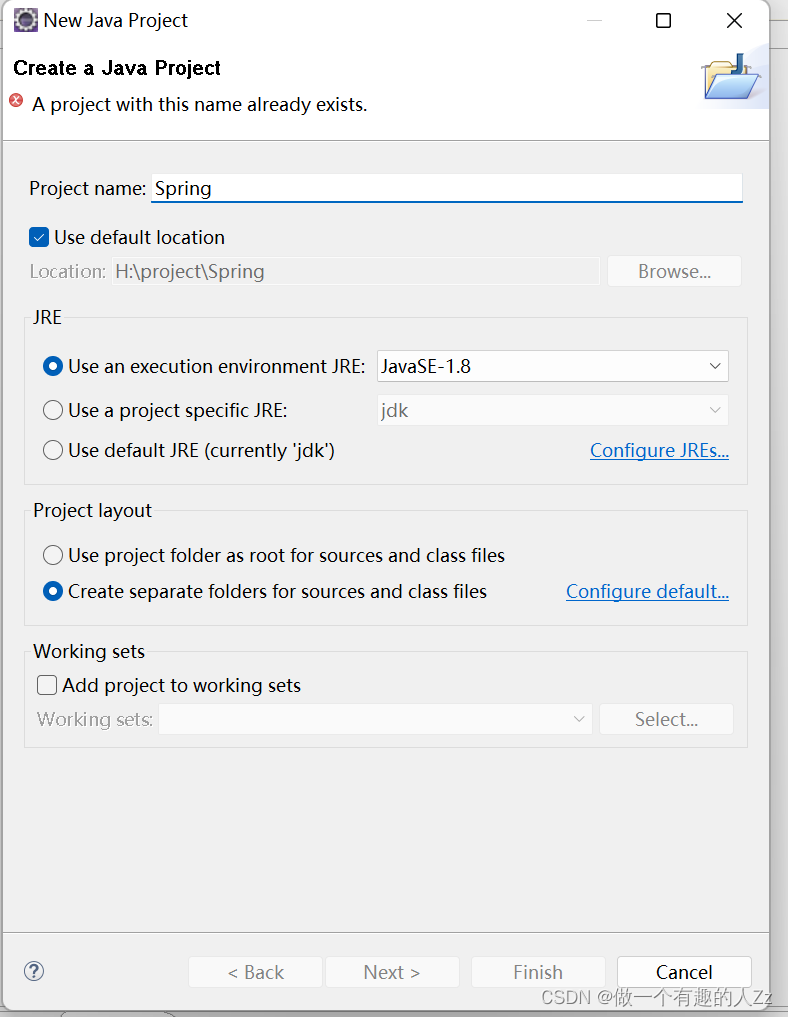The image size is (788, 1017).
Task: Expand the Working sets combo box
Action: (x=375, y=719)
